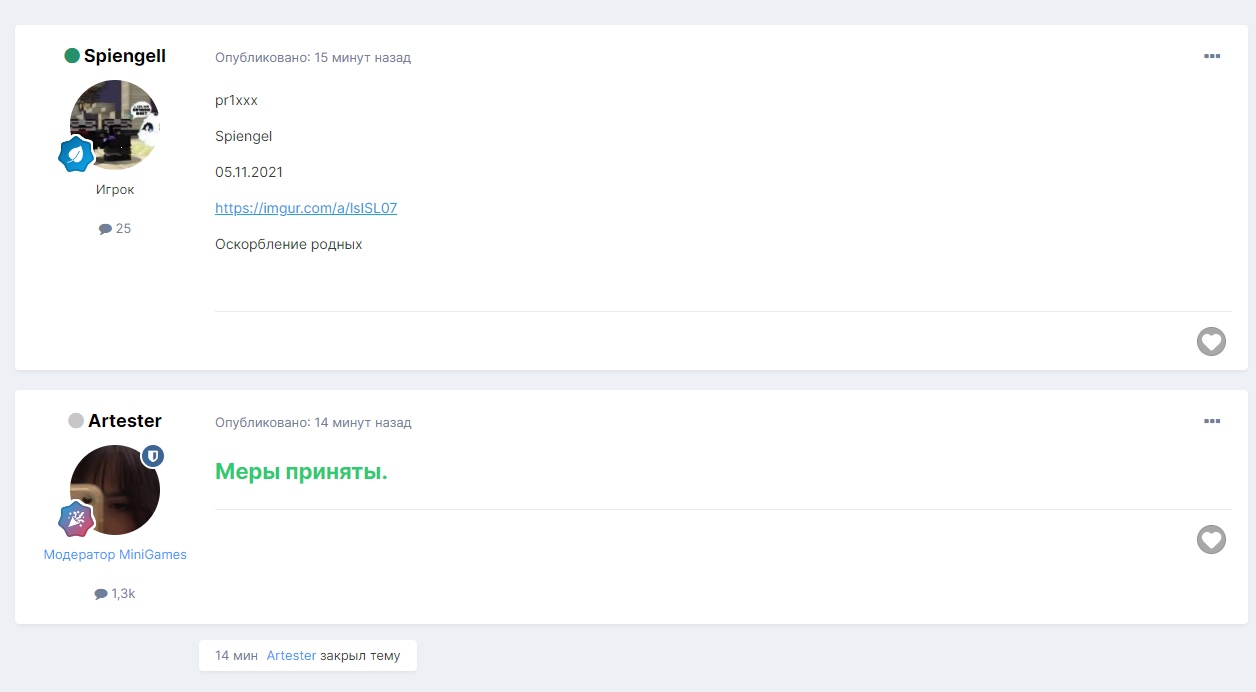
Task: Click the green online status dot by Spiengell
Action: click(x=72, y=56)
